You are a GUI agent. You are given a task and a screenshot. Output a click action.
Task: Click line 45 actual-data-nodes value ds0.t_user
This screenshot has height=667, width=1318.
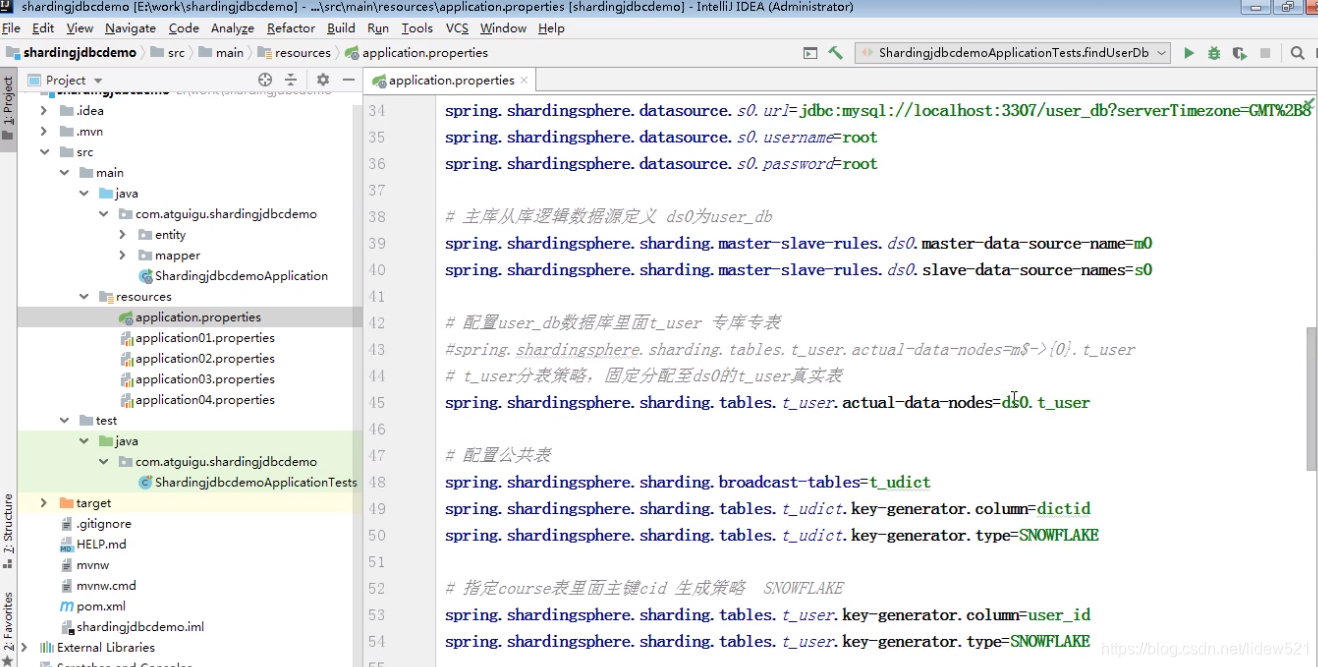click(x=1045, y=403)
